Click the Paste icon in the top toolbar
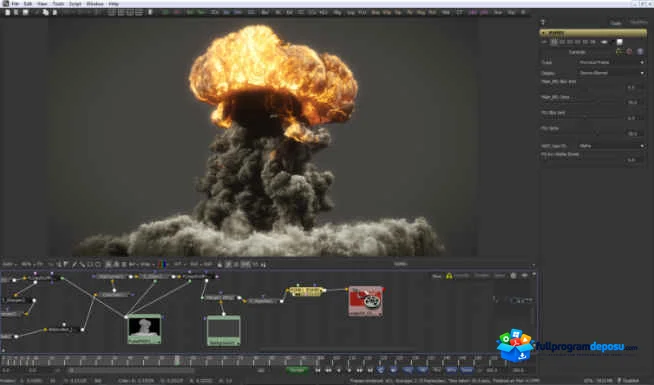654x385 pixels. point(55,13)
